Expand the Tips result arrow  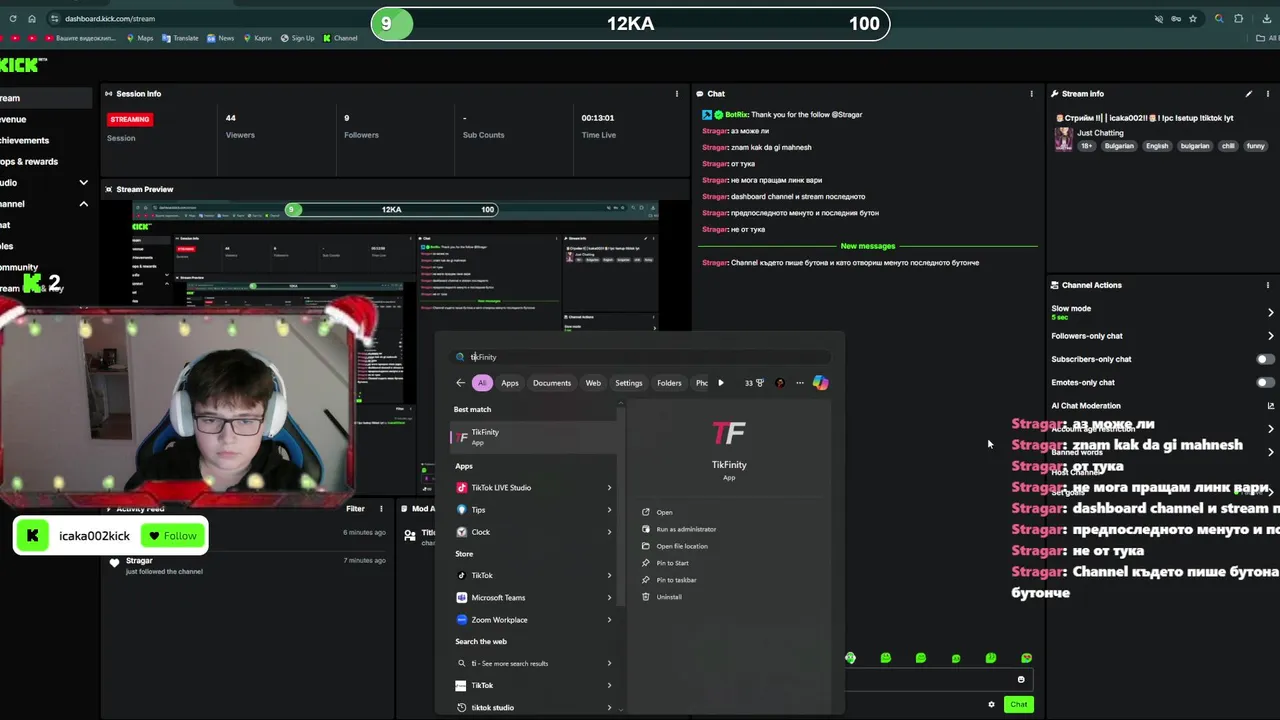coord(609,510)
